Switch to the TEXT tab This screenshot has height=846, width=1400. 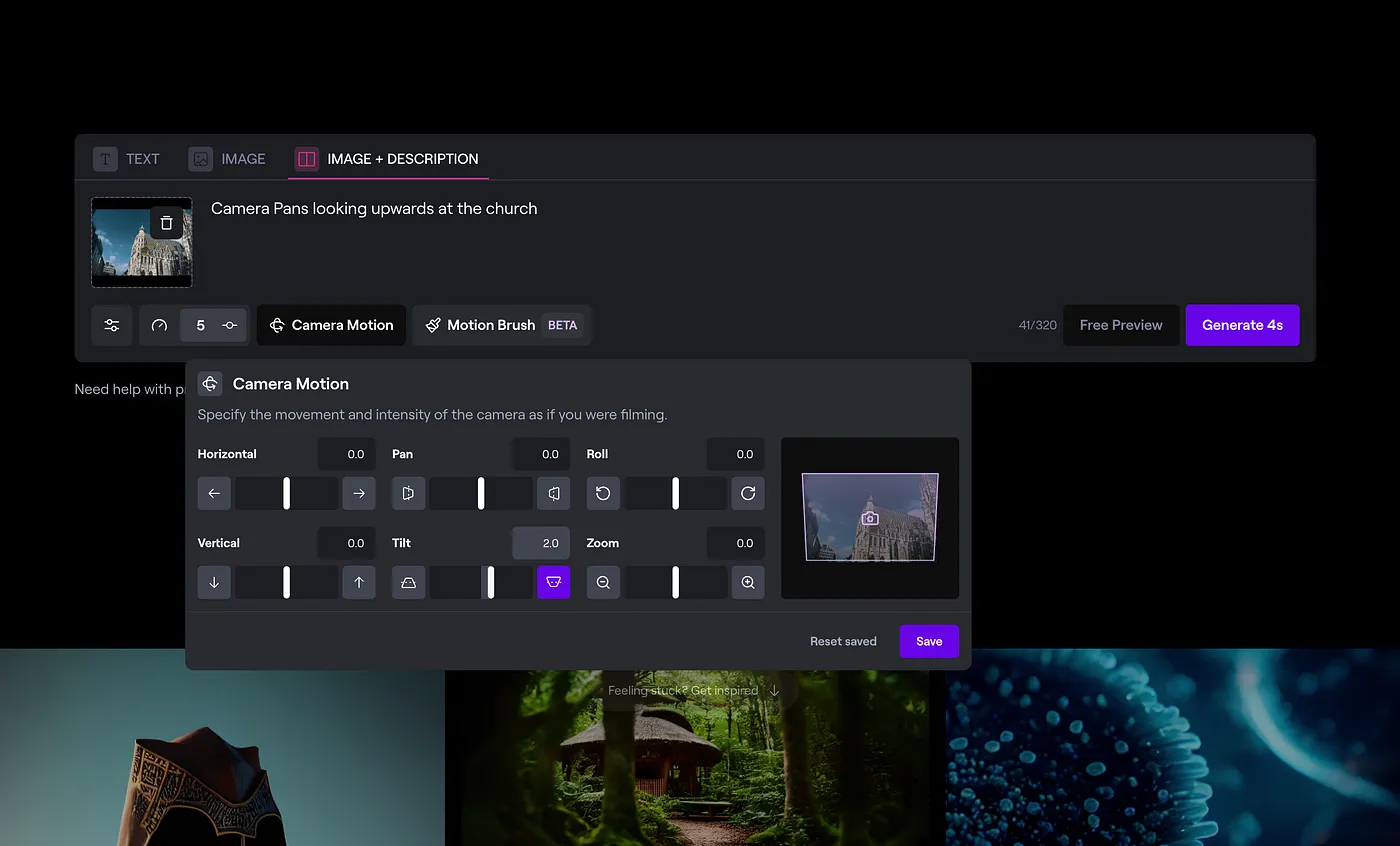coord(127,159)
